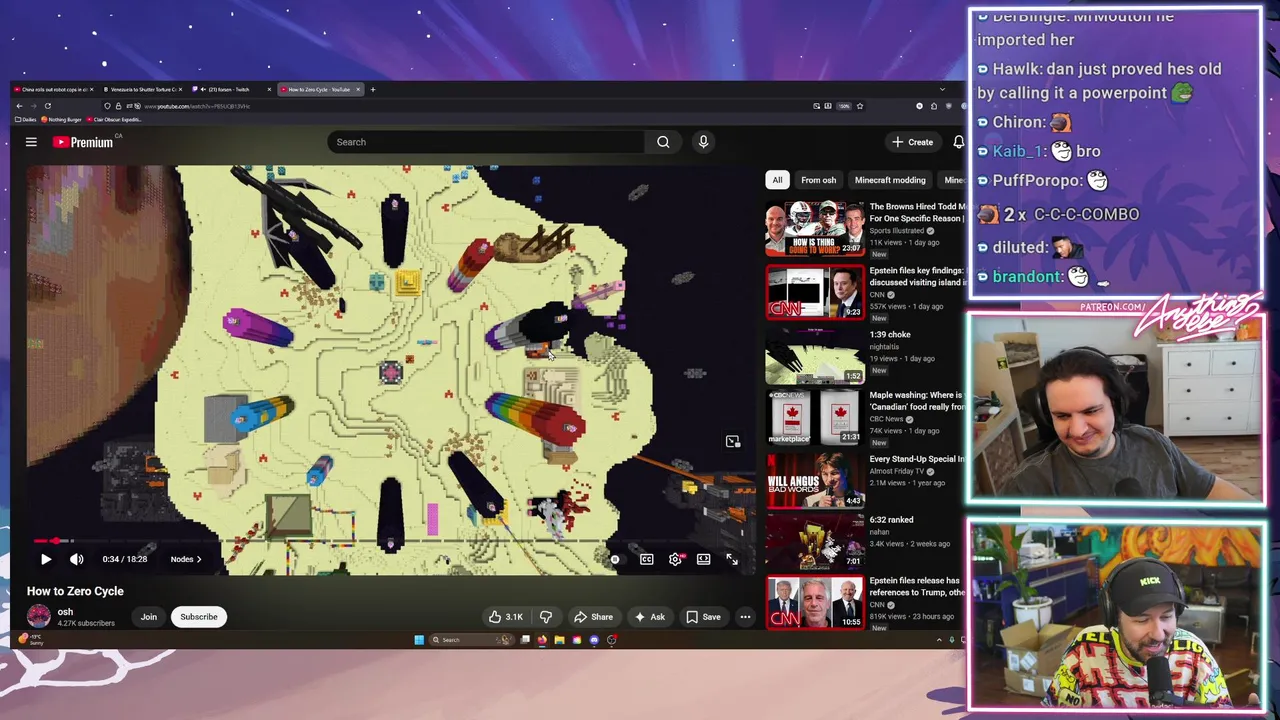Viewport: 1280px width, 720px height.
Task: Dislike the video with thumbs down
Action: [546, 617]
